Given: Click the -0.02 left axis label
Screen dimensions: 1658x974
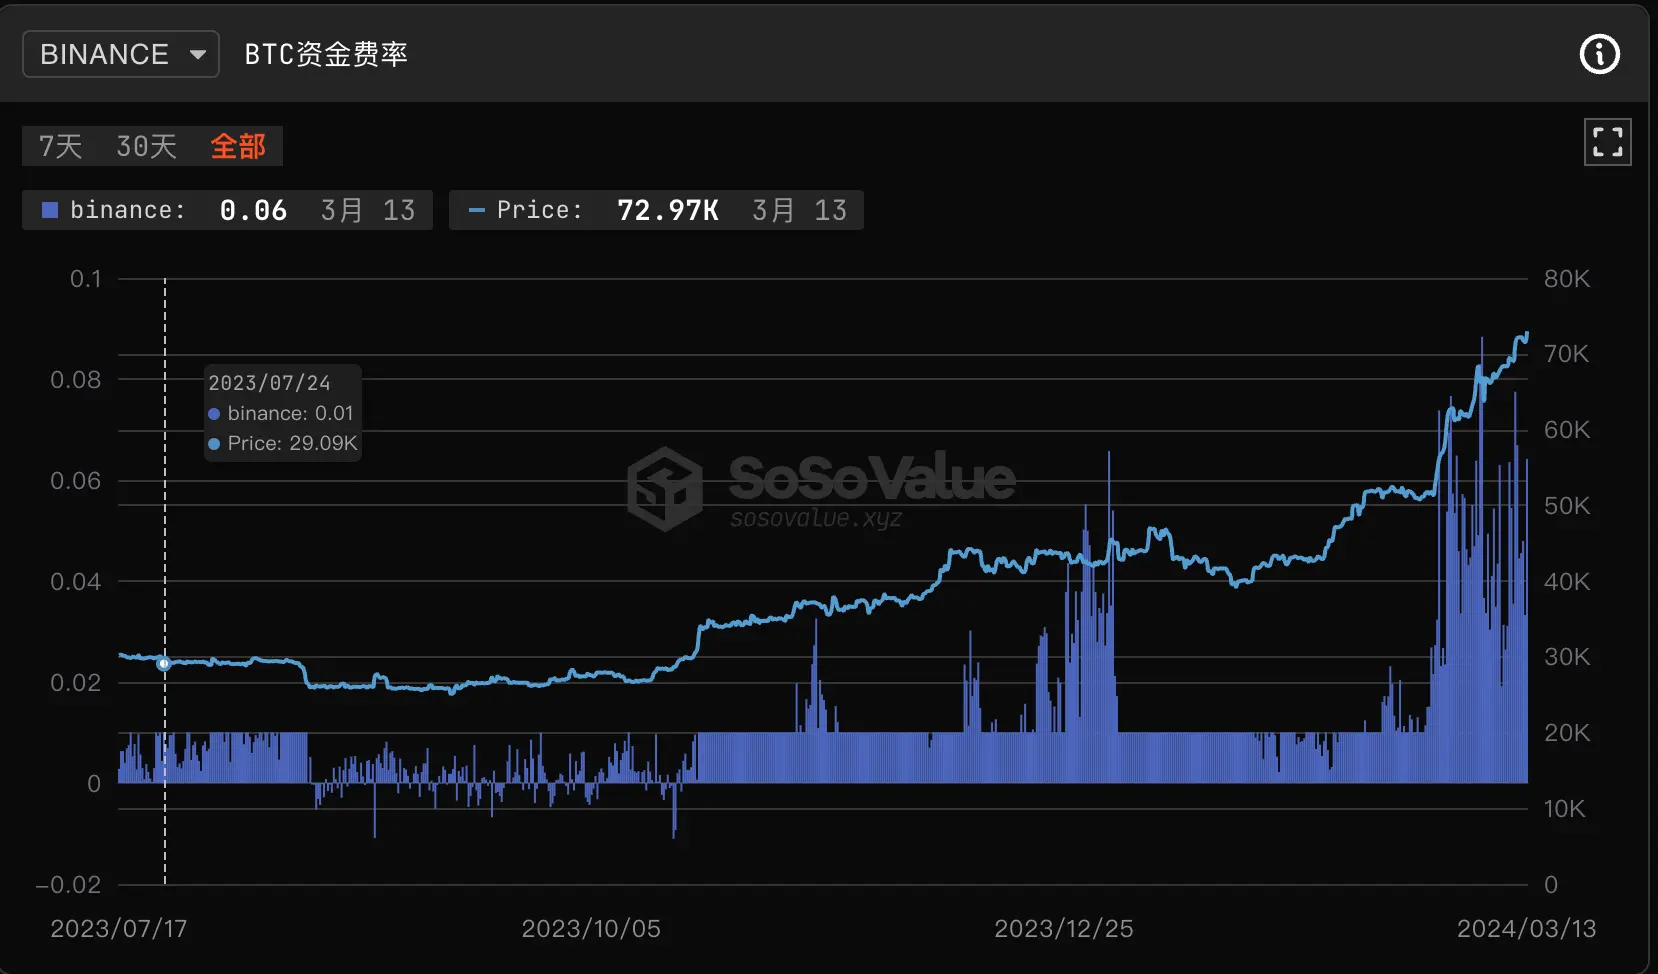Looking at the screenshot, I should point(68,884).
